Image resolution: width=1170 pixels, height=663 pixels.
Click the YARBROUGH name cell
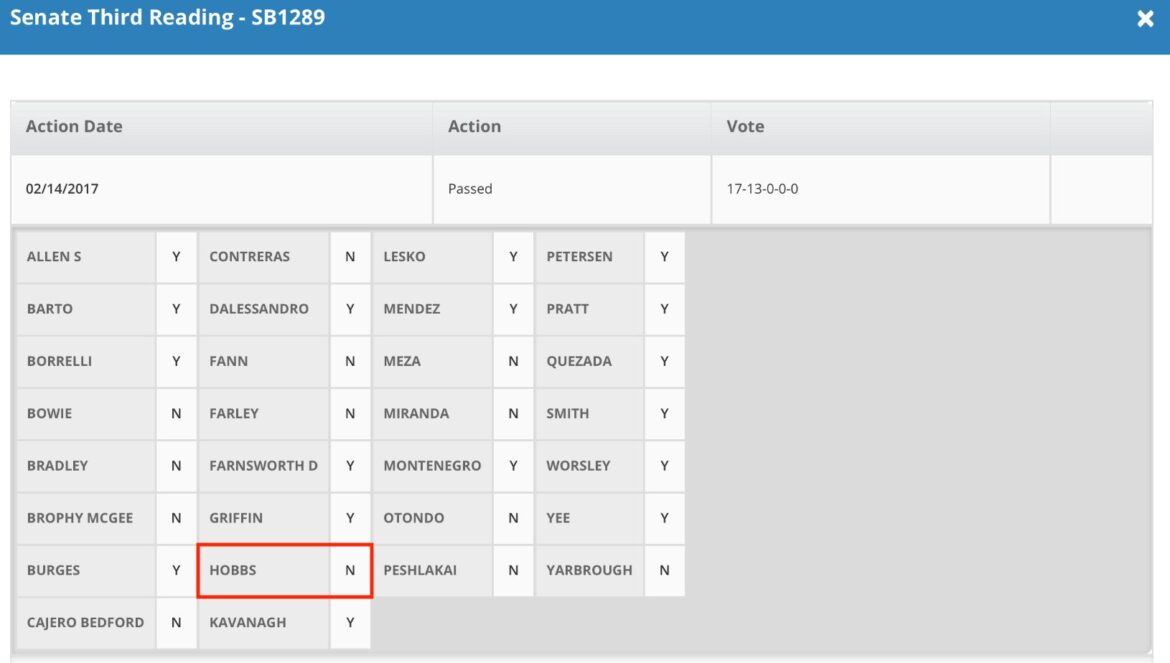point(589,571)
